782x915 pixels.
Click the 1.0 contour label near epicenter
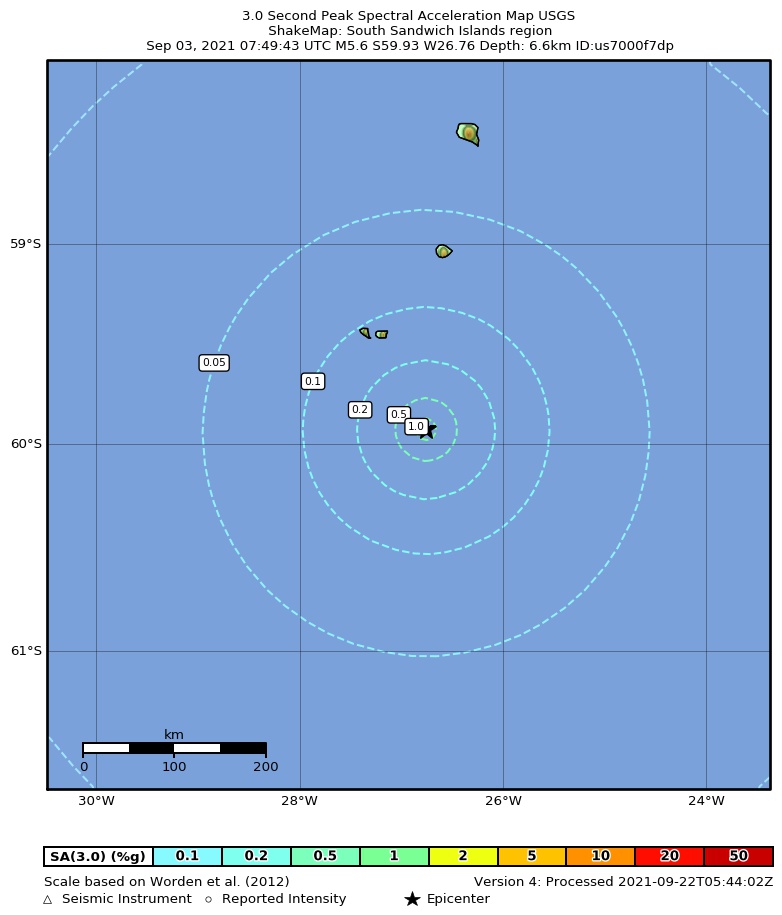(416, 426)
